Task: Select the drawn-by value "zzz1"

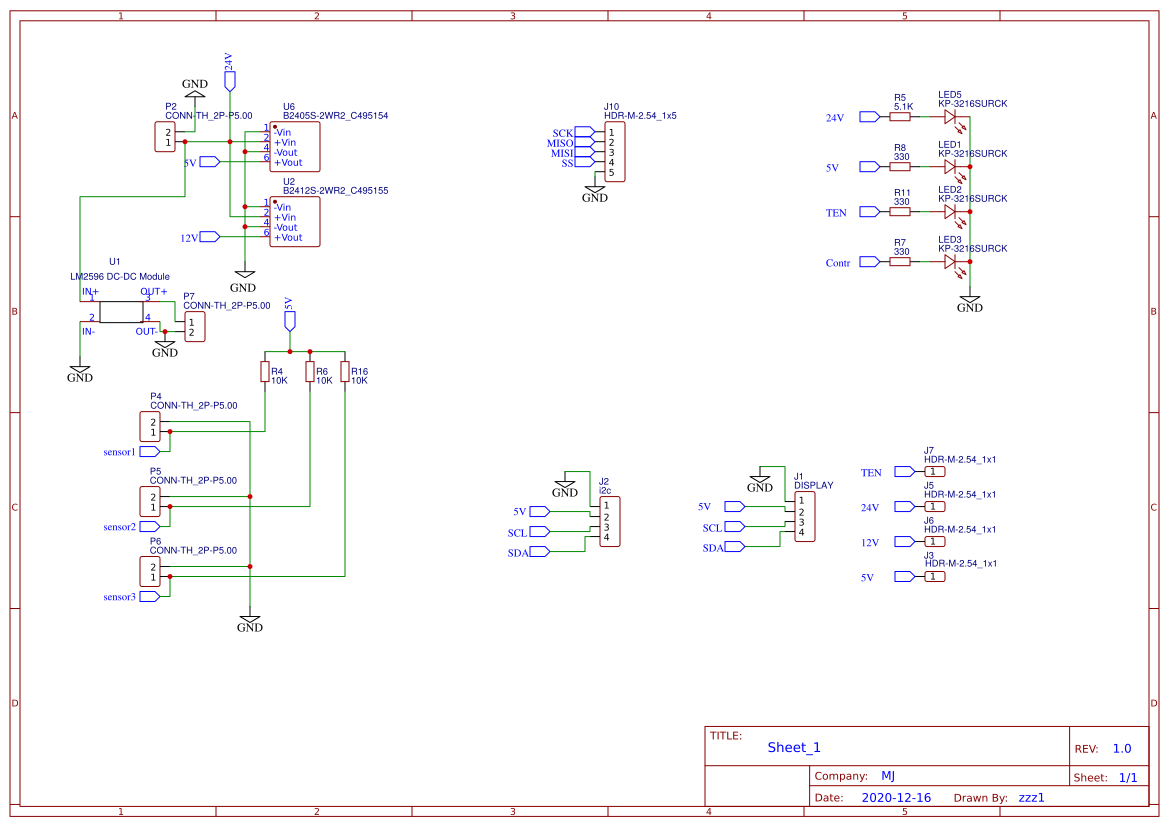Action: (1032, 798)
